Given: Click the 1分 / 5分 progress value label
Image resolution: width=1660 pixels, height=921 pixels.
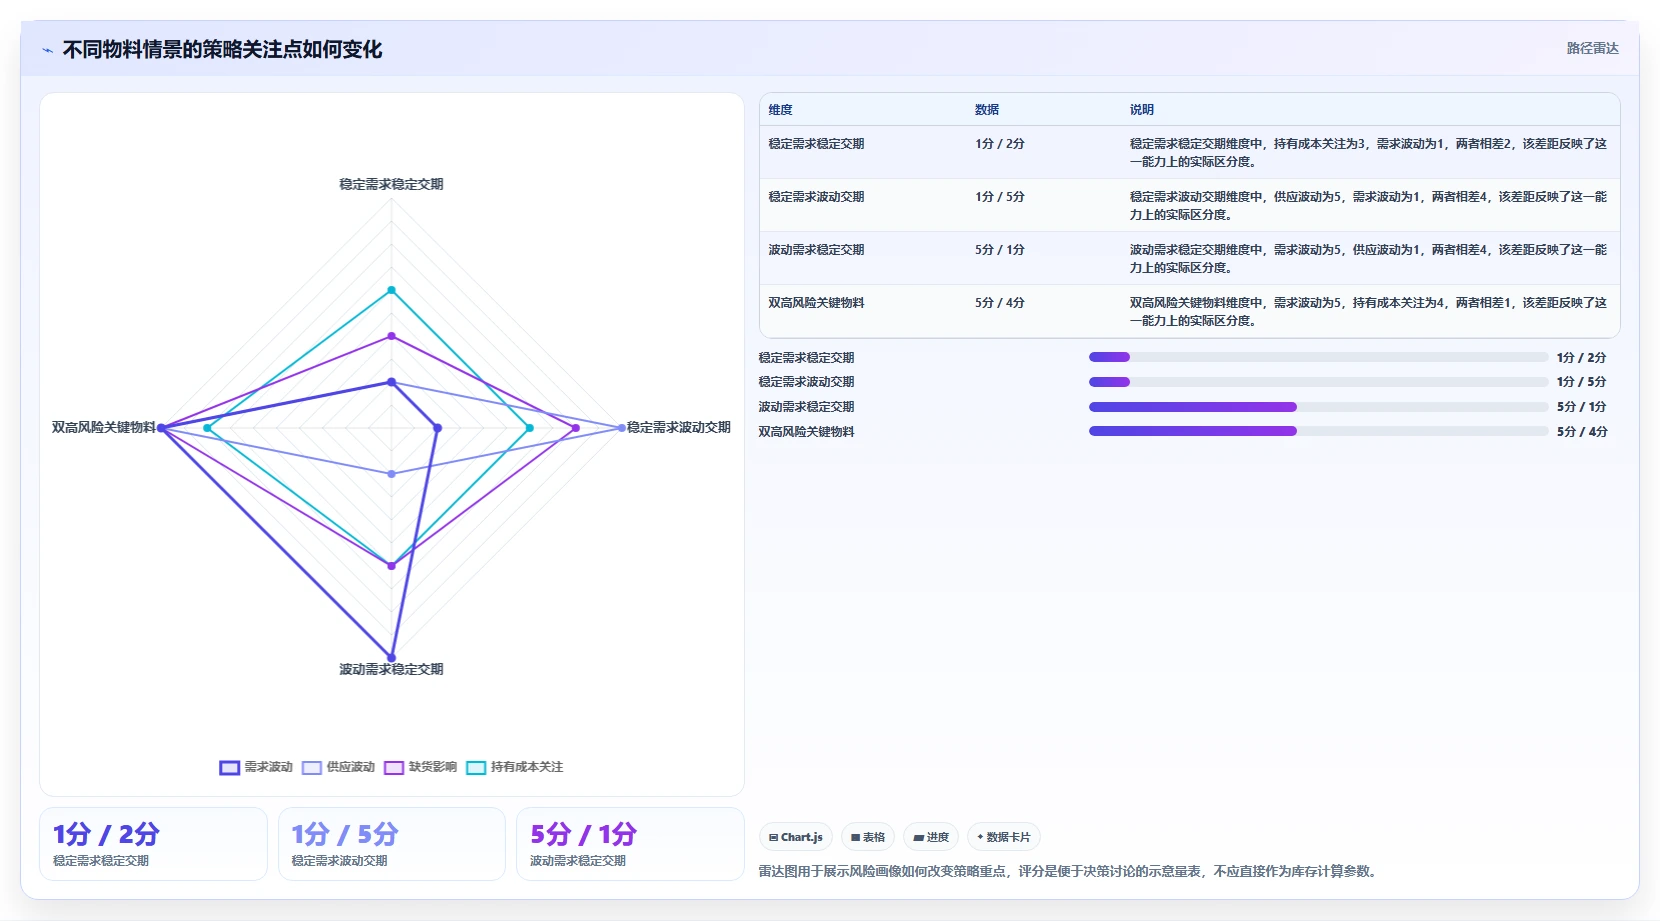Looking at the screenshot, I should [x=1582, y=382].
